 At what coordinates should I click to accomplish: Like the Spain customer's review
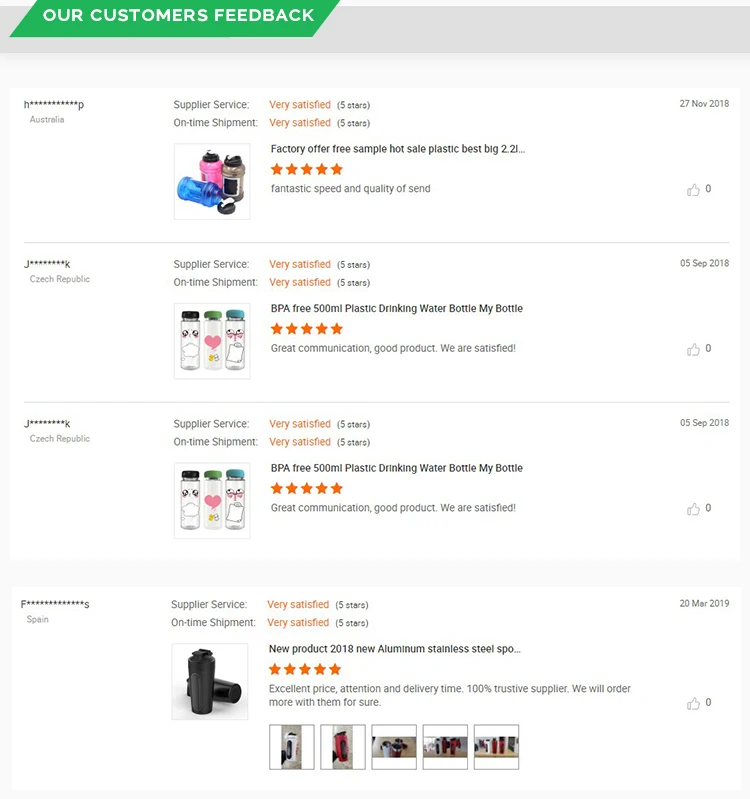693,703
